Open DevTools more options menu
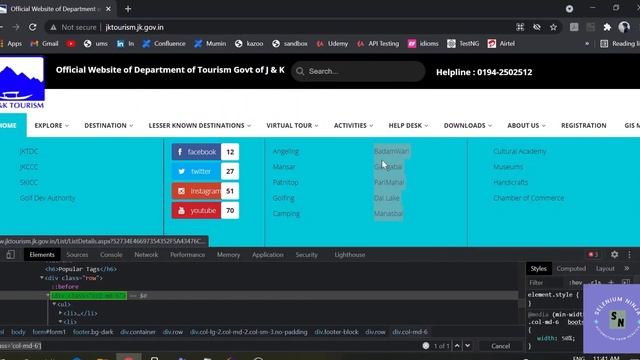 pyautogui.click(x=629, y=255)
